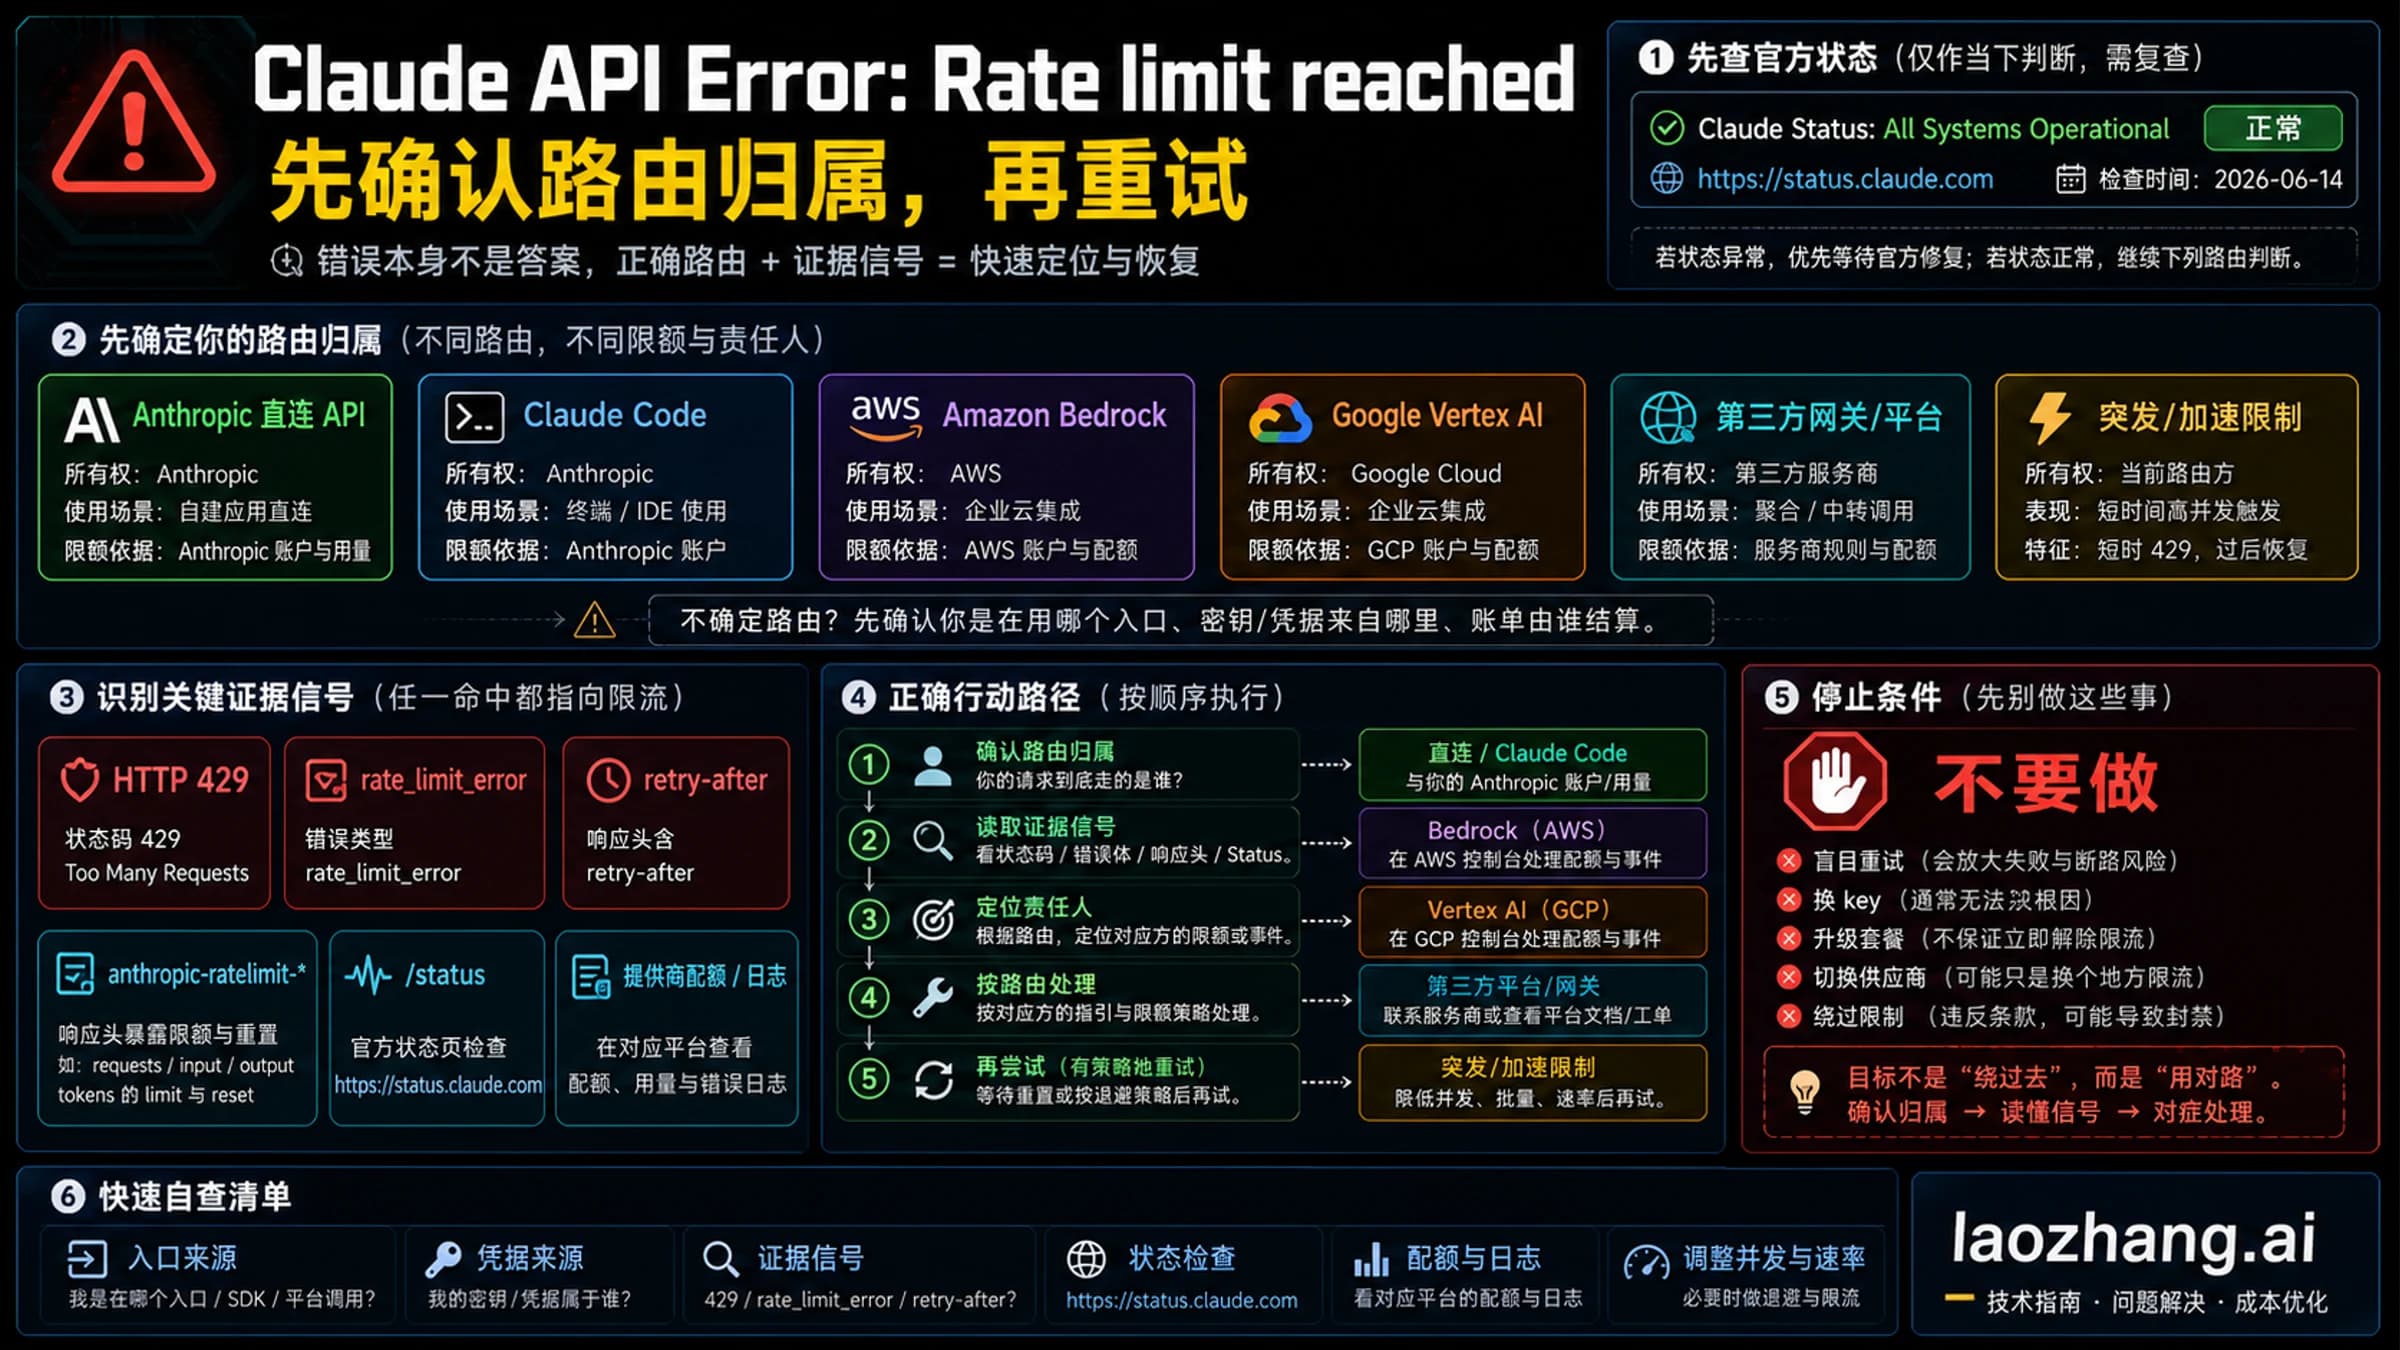
Task: Click the magnifier icon in 读取证据信号 step
Action: 932,841
